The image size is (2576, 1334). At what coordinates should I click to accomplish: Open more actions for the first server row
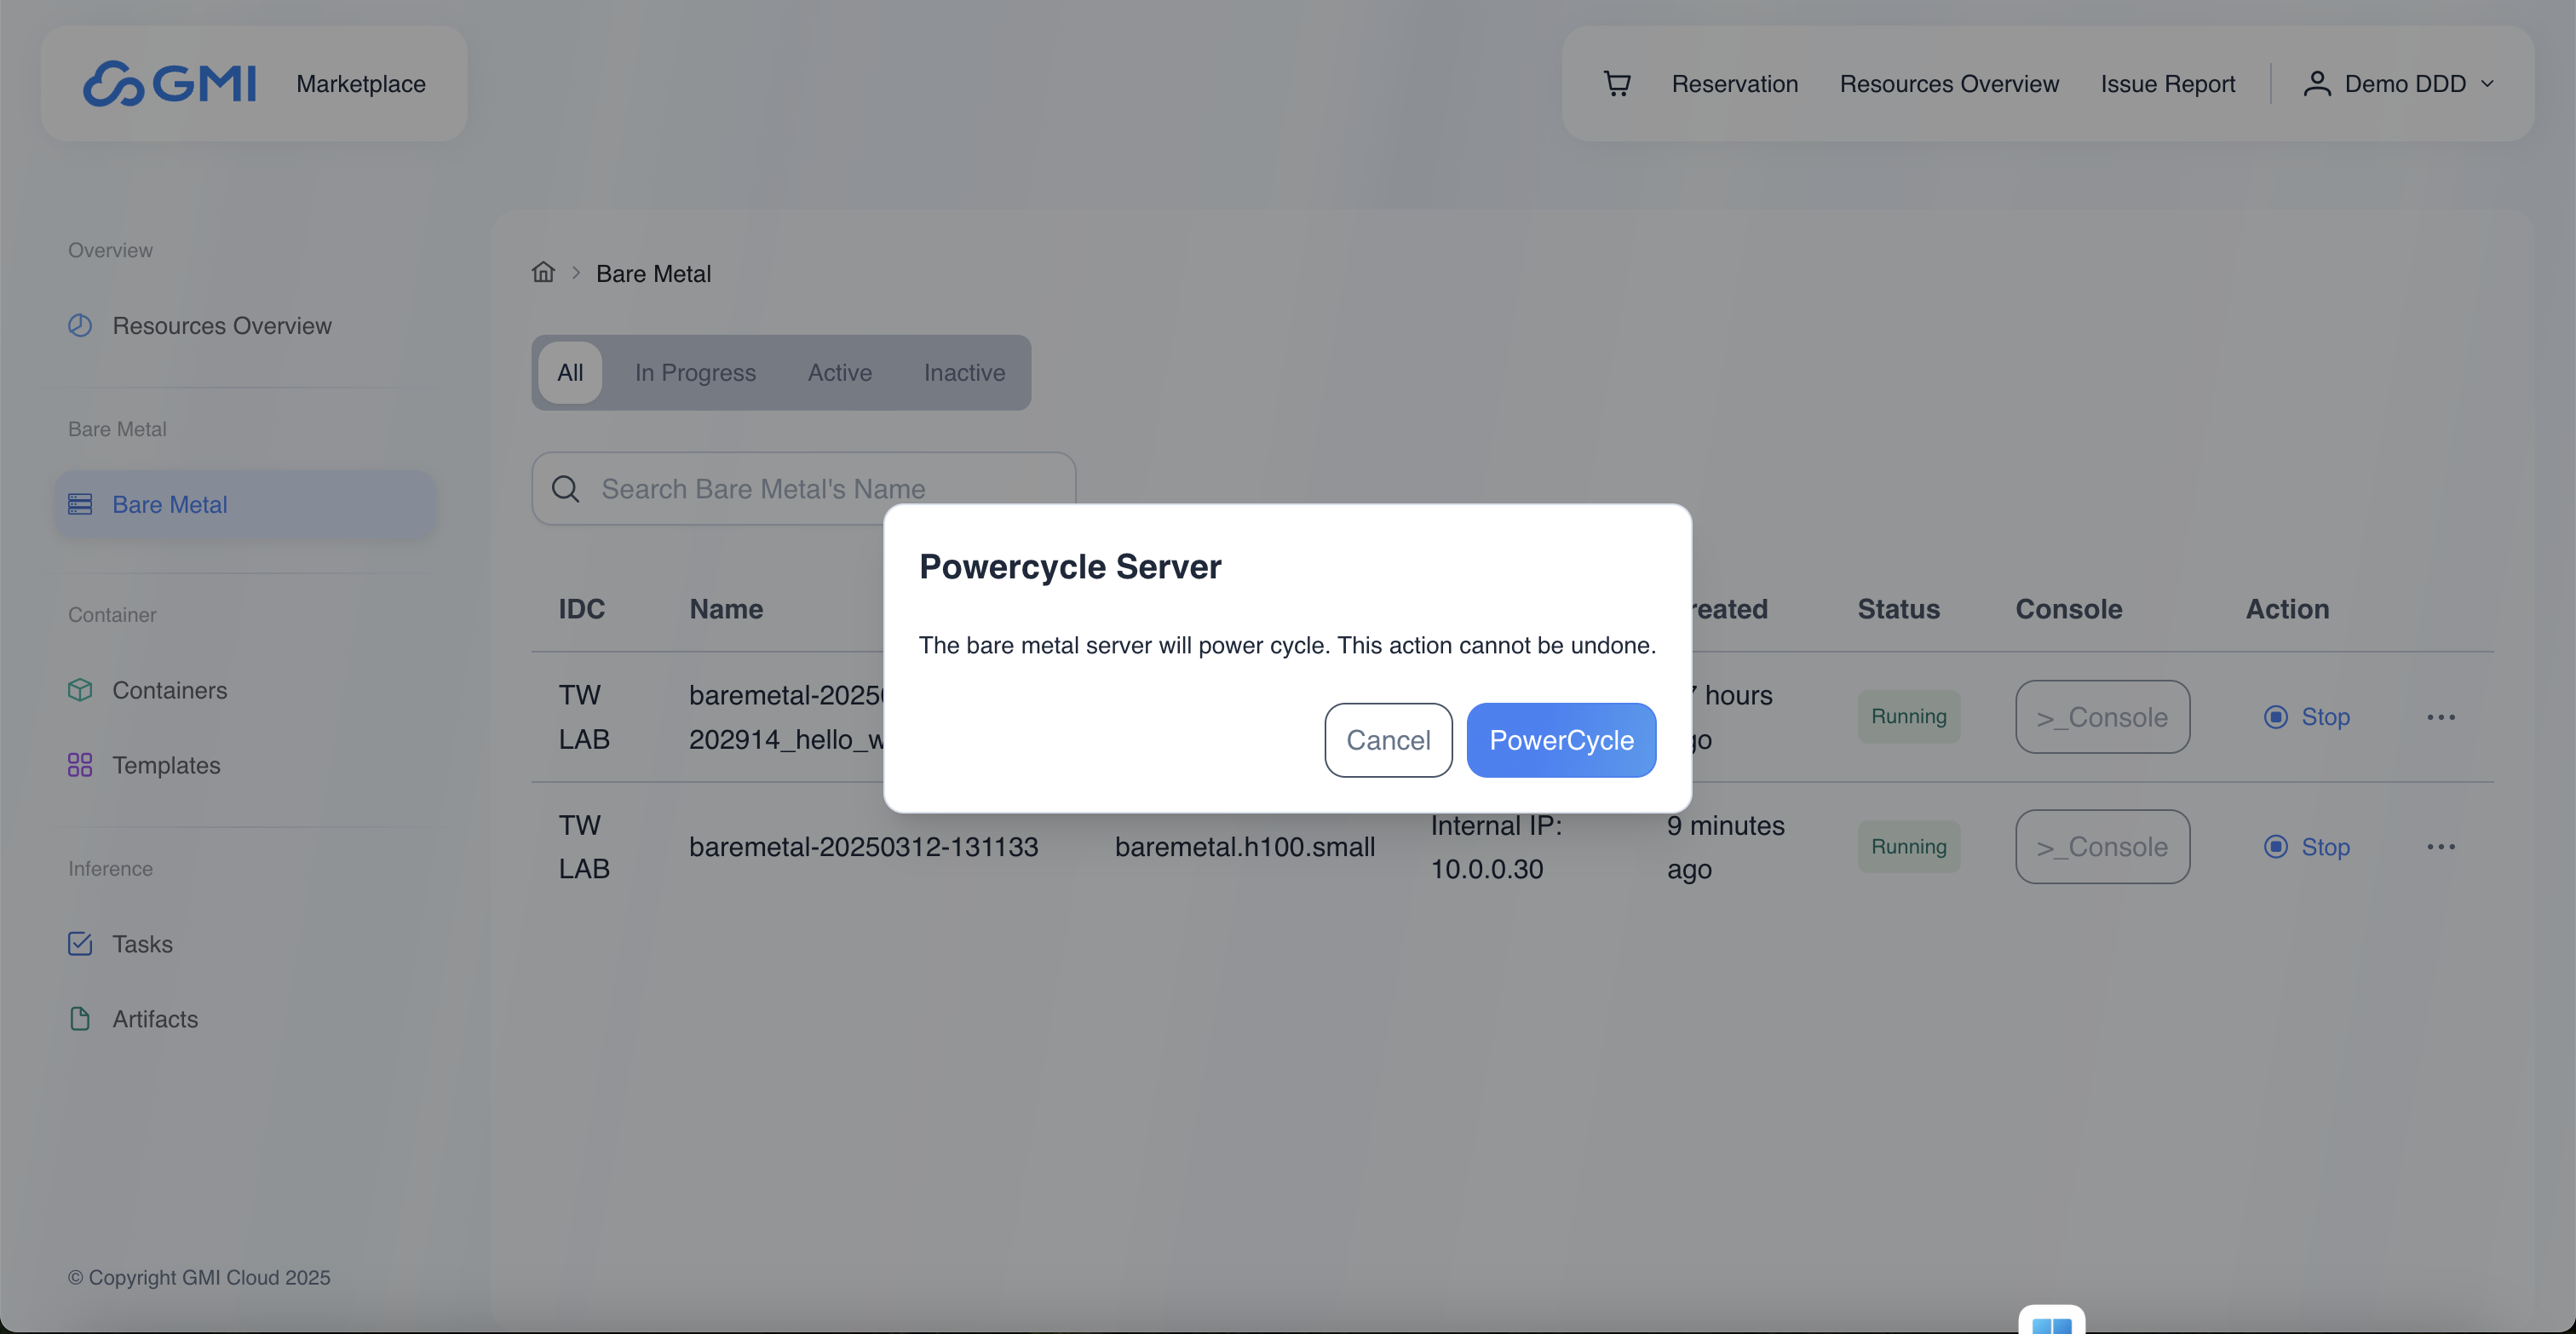(2441, 717)
